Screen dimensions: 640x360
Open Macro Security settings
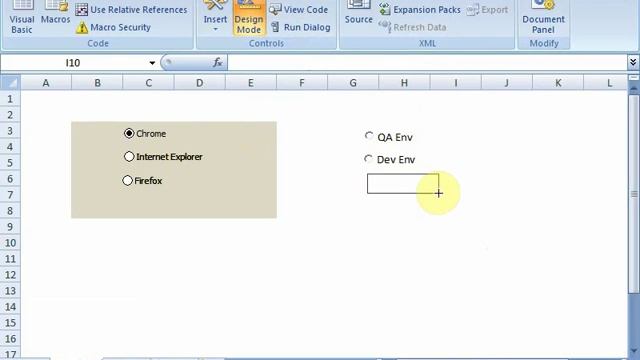(x=113, y=27)
